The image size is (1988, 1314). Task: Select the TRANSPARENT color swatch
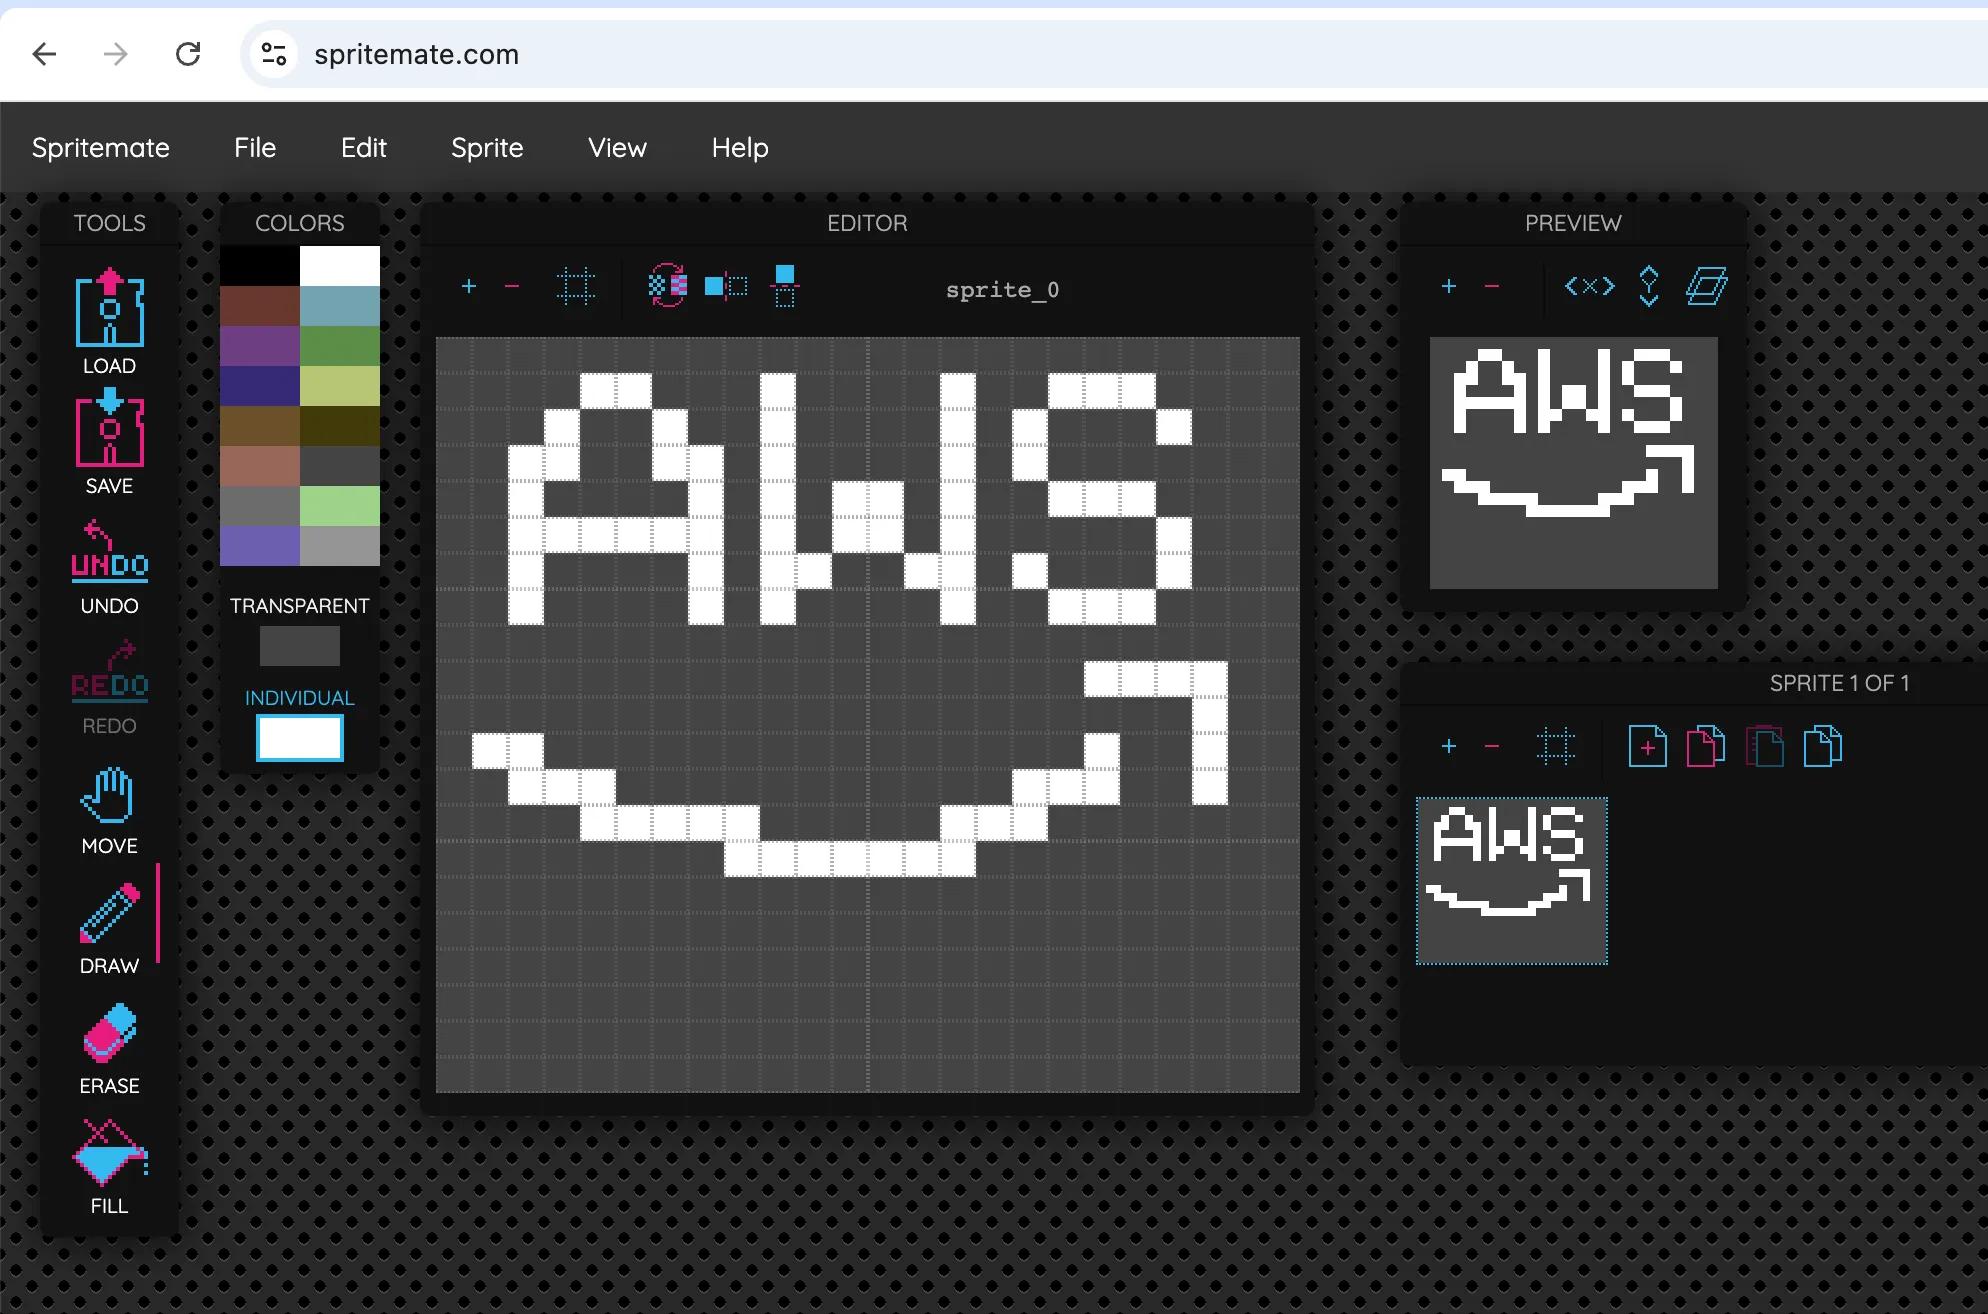[300, 646]
